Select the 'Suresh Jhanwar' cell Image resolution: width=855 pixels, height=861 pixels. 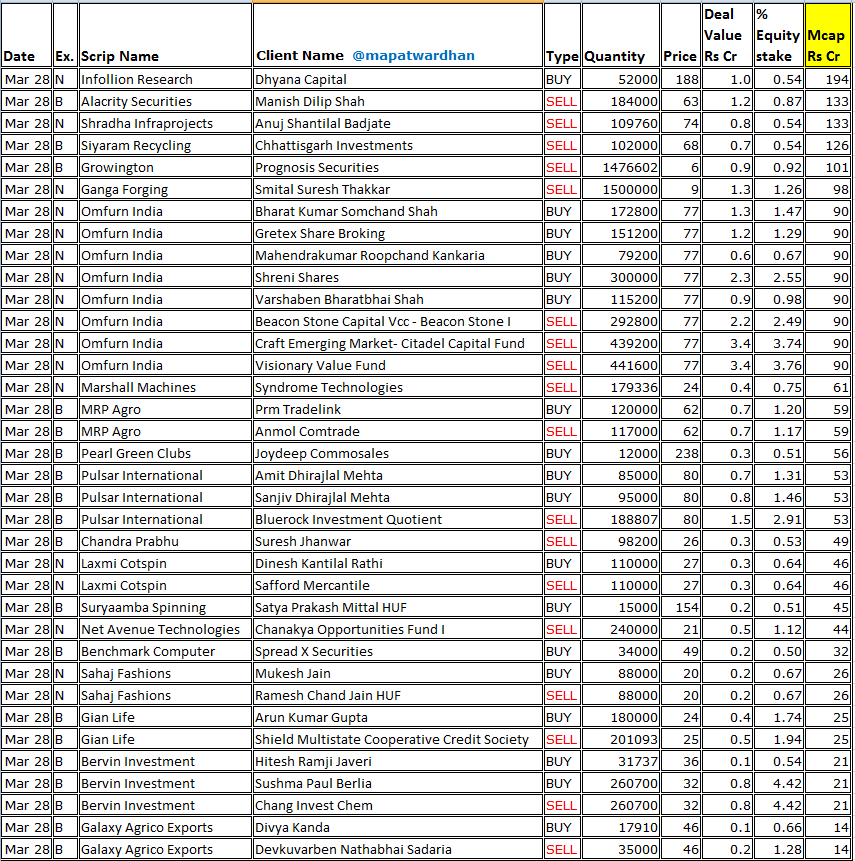[398, 541]
